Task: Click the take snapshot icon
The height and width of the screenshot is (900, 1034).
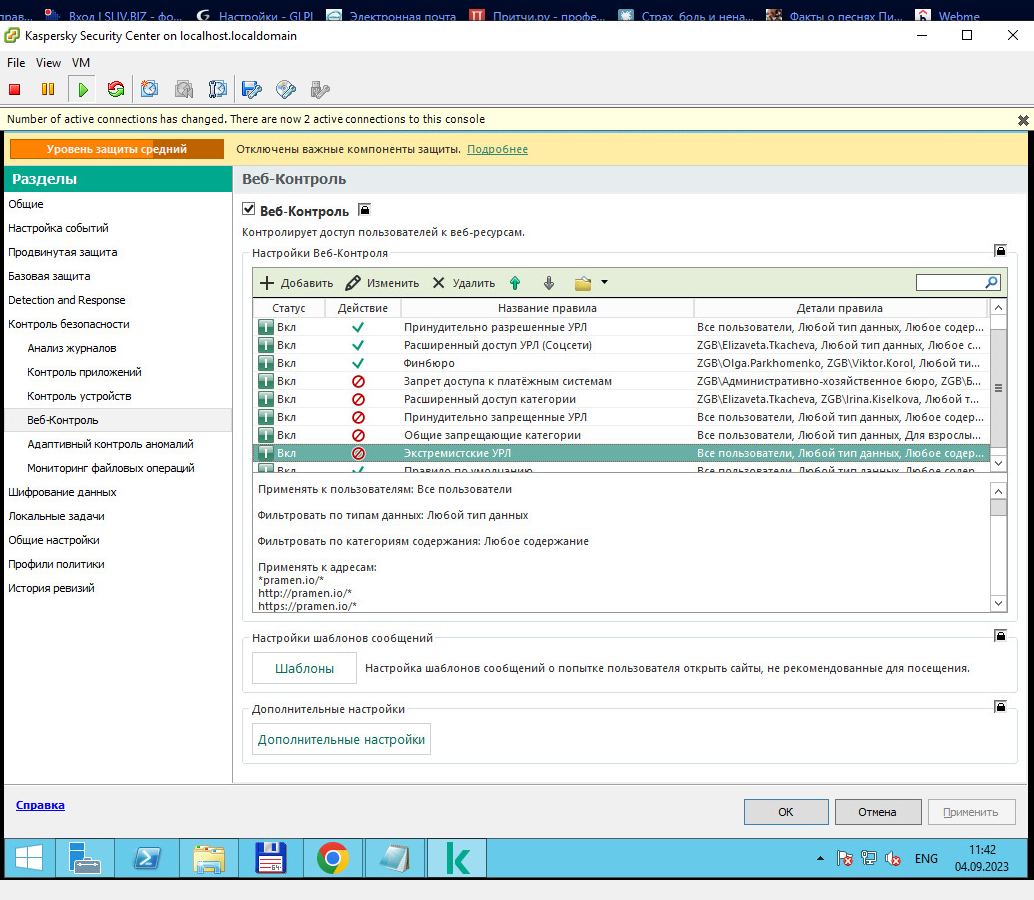Action: point(149,90)
